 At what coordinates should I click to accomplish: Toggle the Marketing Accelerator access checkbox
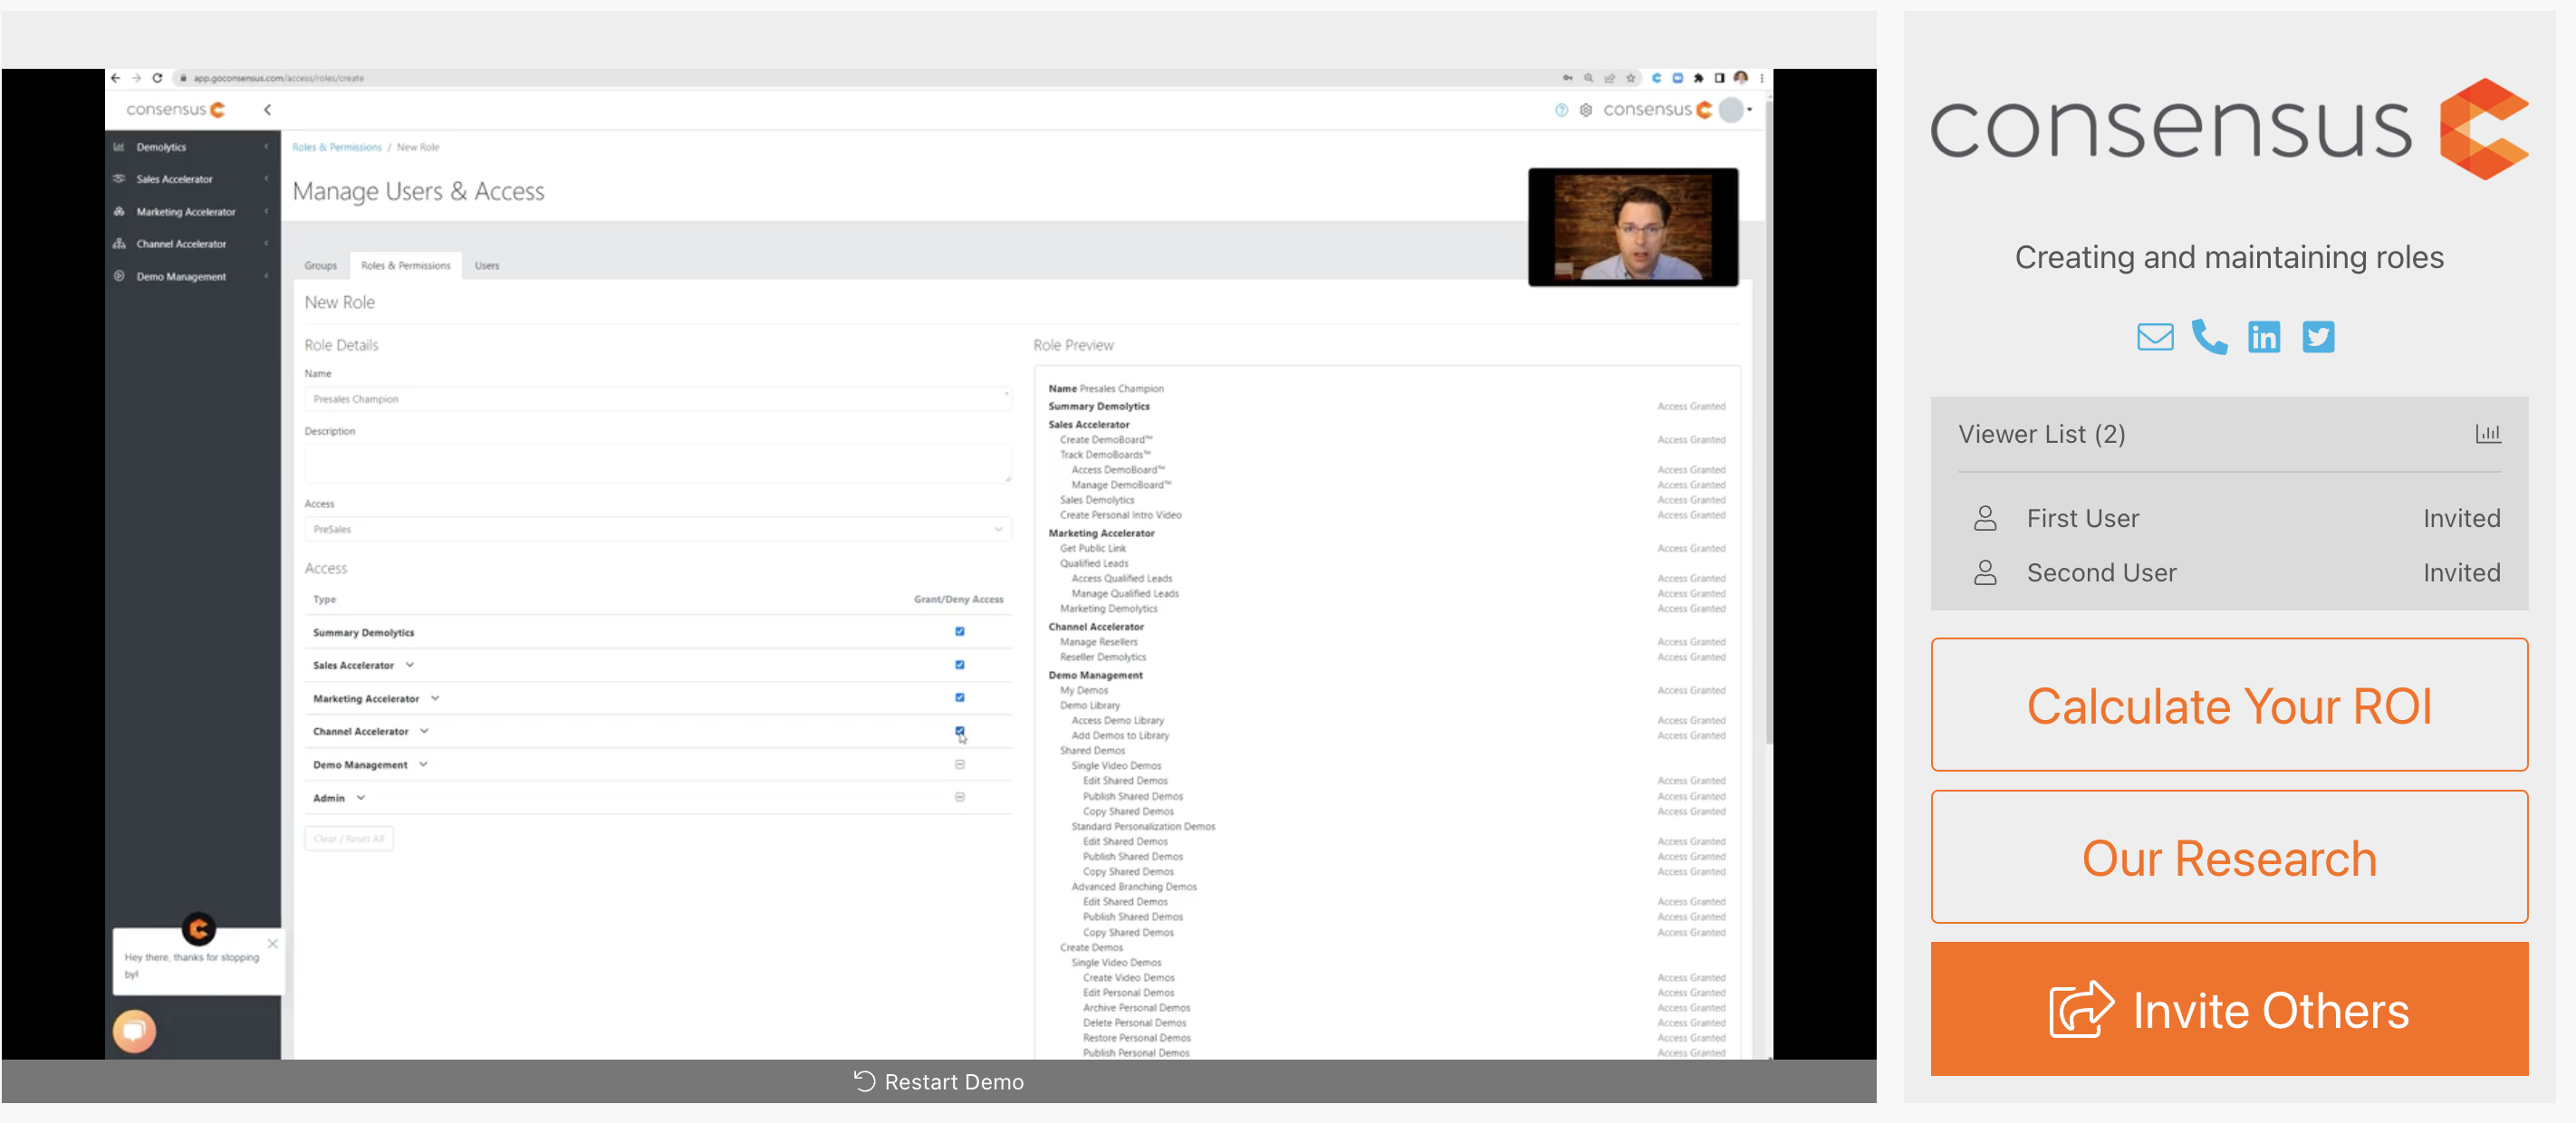coord(959,697)
